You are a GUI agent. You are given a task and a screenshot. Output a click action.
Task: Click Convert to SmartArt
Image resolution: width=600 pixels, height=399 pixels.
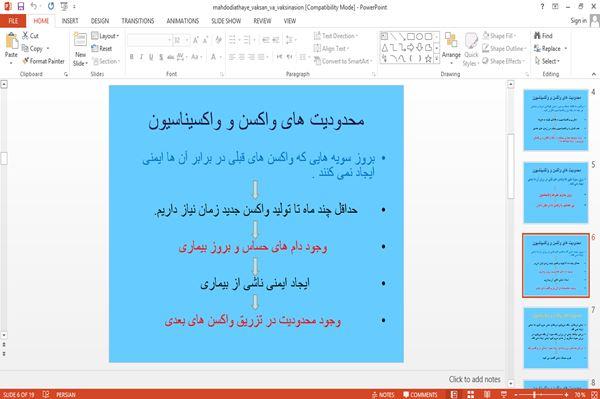tap(342, 61)
